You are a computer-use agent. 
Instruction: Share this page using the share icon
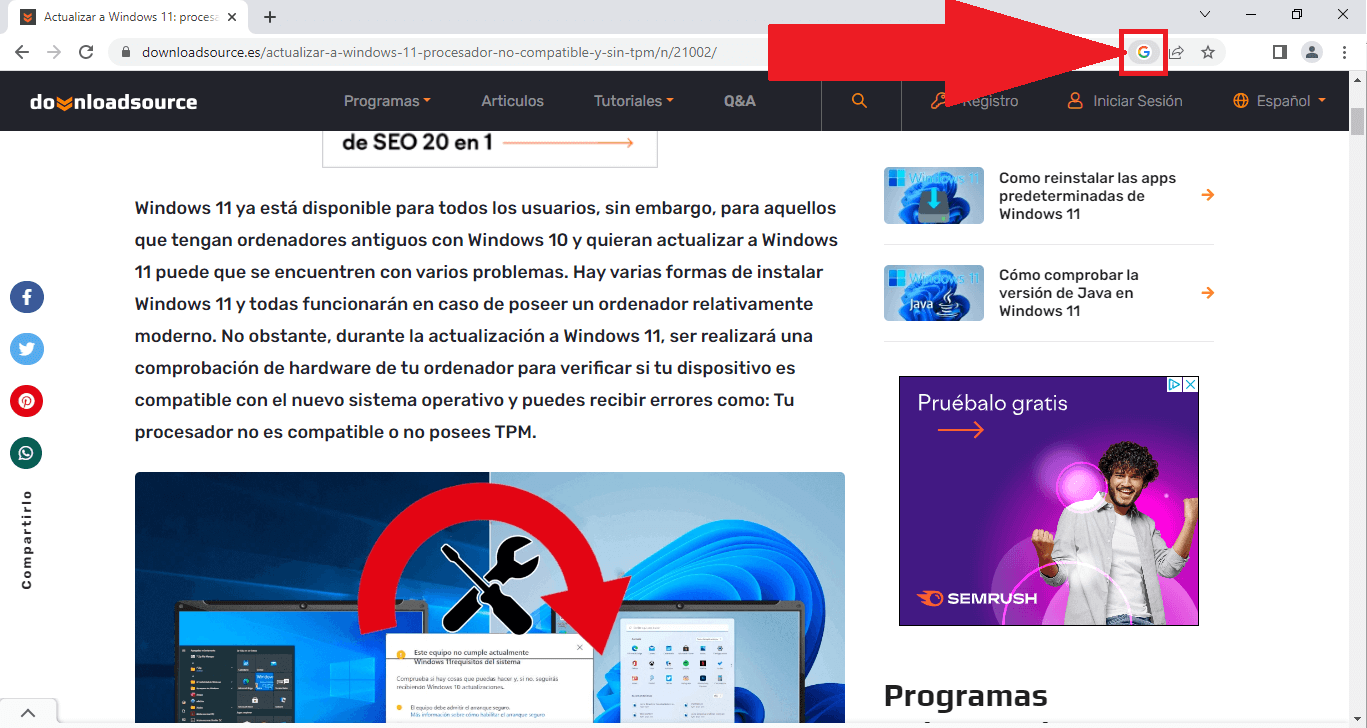coord(1177,52)
